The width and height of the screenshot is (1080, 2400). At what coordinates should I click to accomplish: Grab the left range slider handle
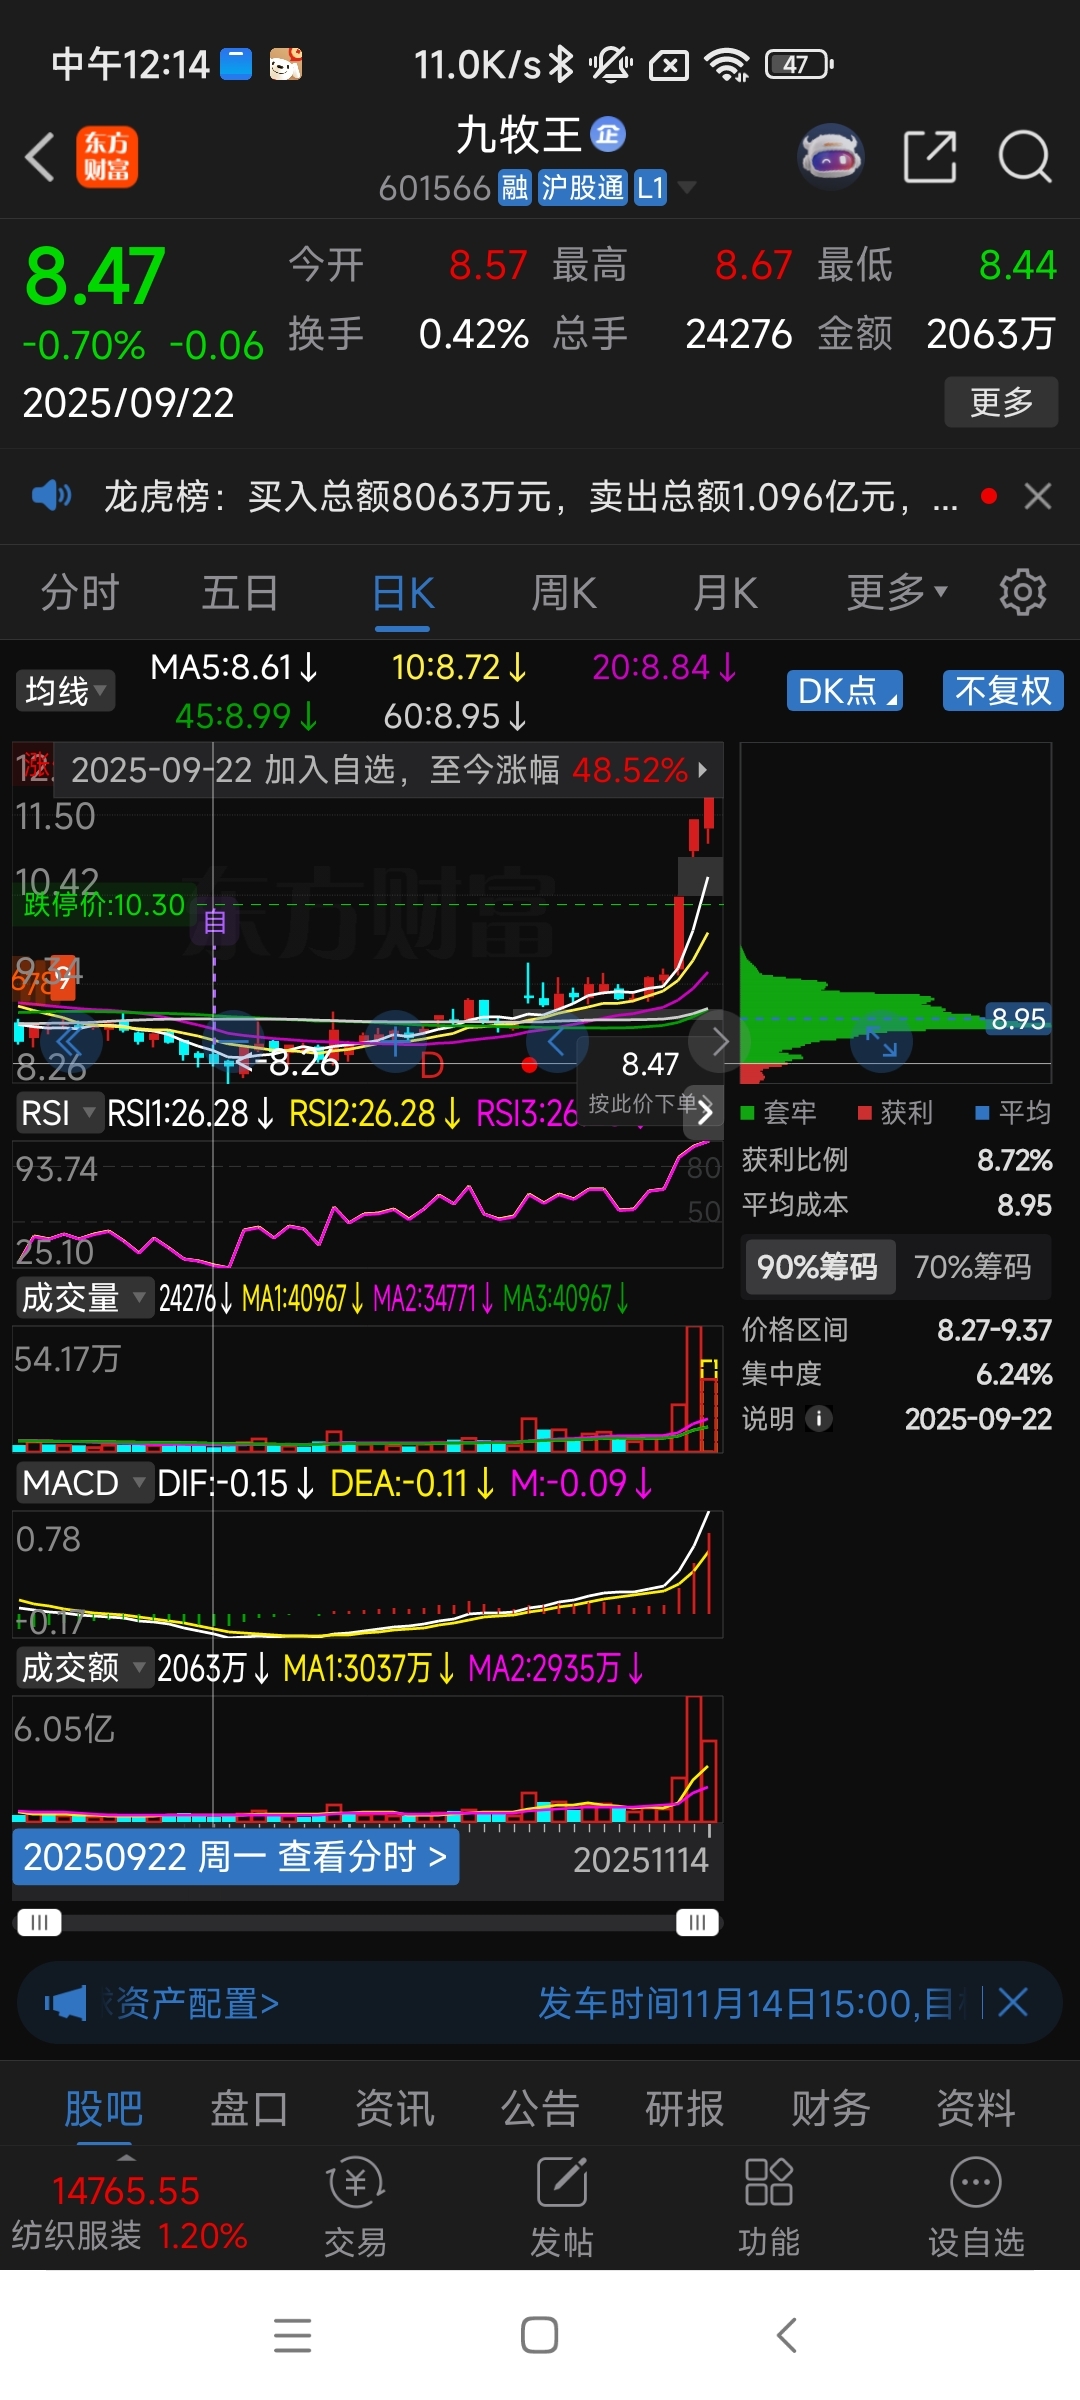[x=40, y=1922]
